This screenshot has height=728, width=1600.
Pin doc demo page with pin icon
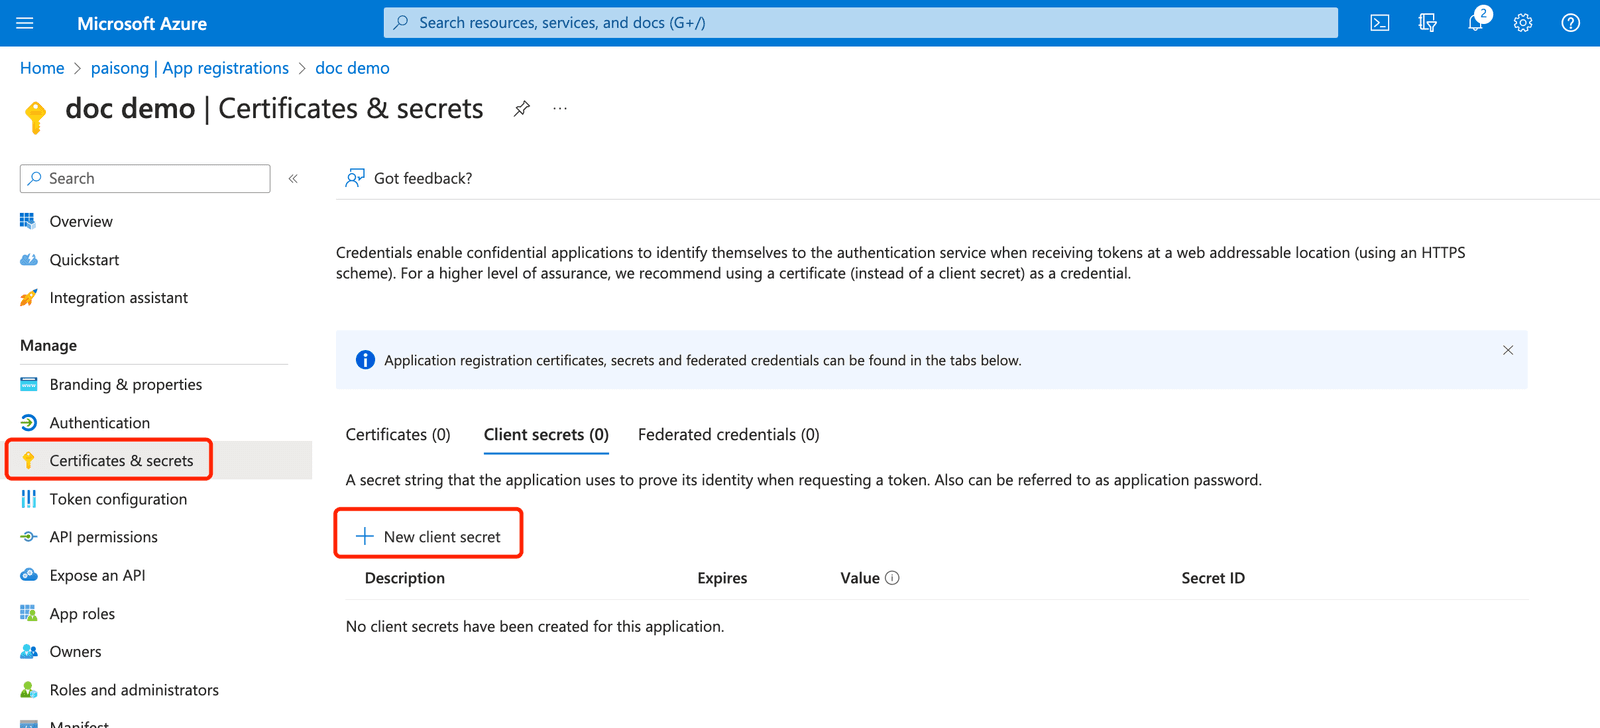pyautogui.click(x=522, y=109)
